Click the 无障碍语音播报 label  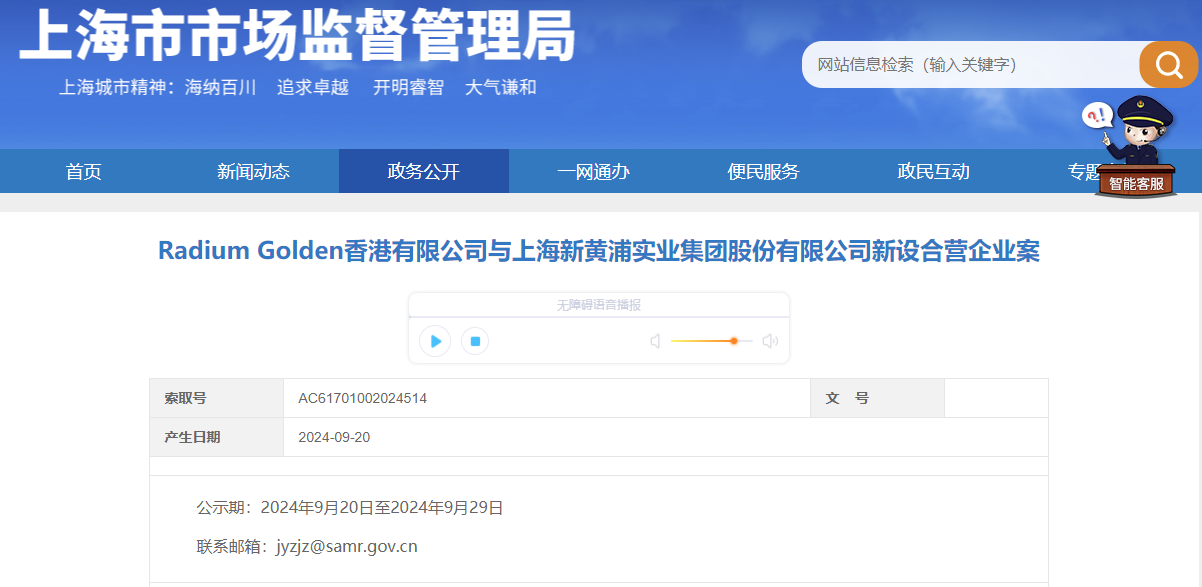tap(599, 305)
